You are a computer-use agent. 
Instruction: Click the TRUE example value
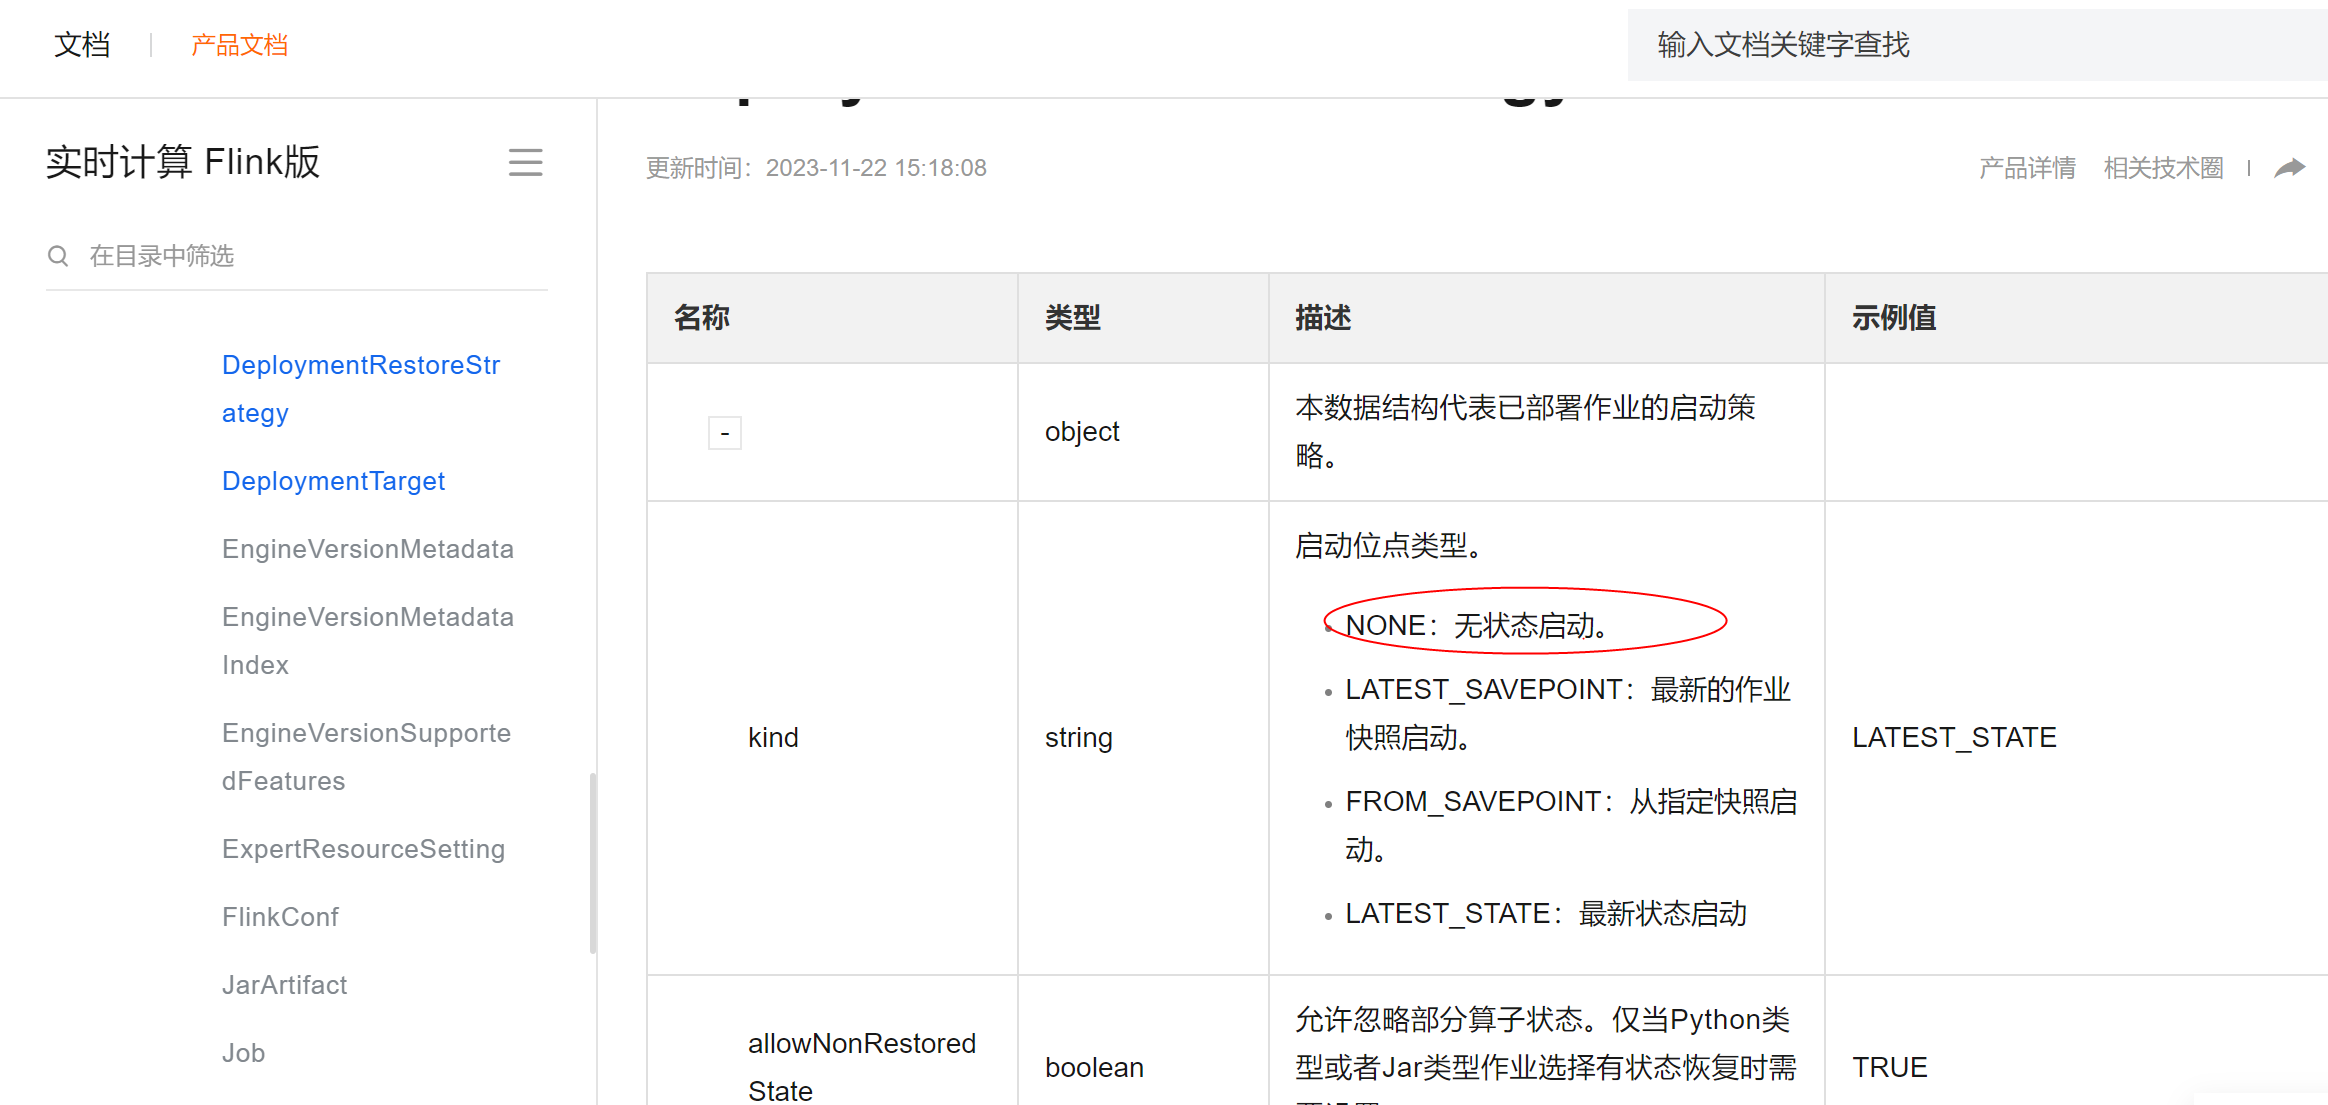(1889, 1067)
